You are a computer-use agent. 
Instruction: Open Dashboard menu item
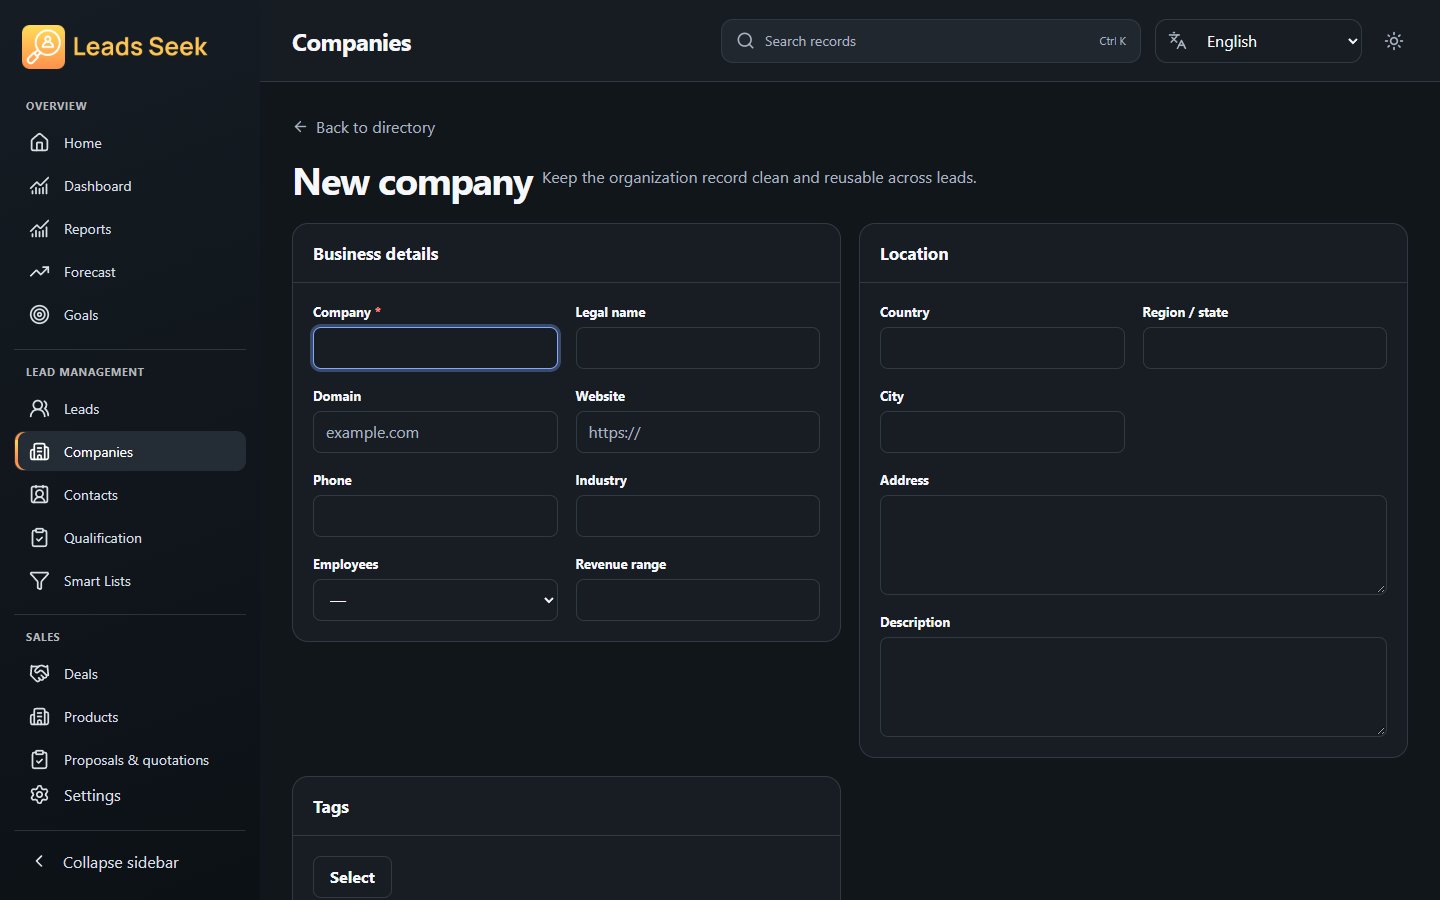tap(130, 186)
